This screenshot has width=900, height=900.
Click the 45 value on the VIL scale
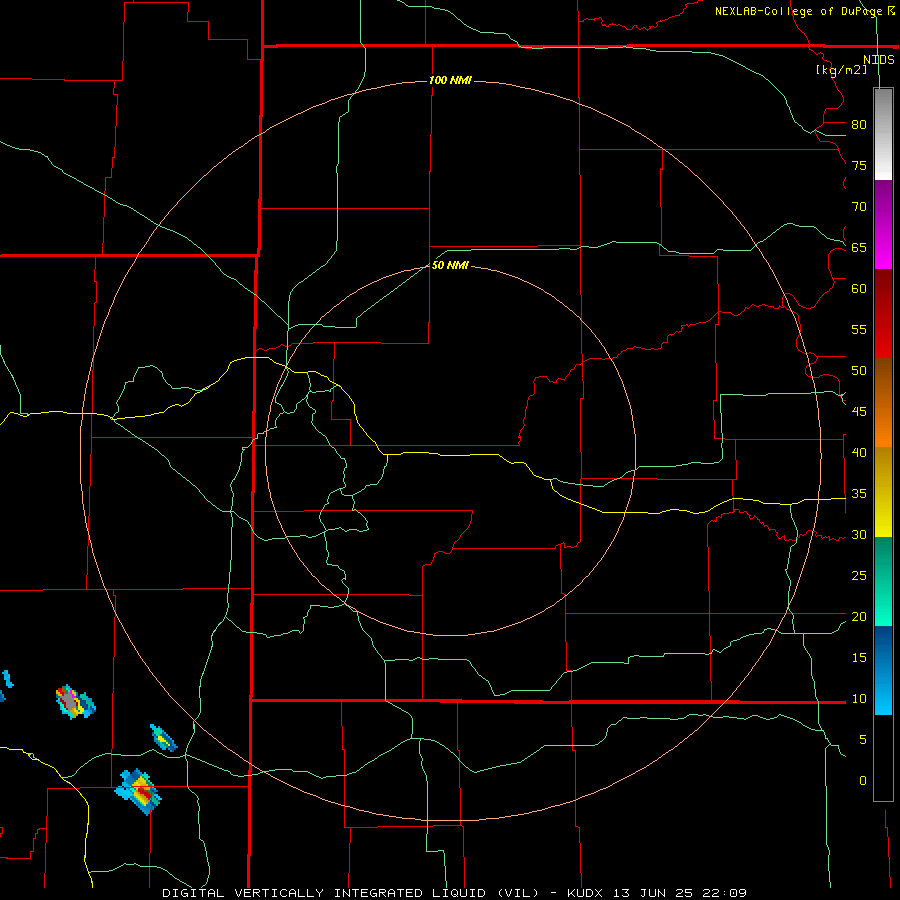pyautogui.click(x=859, y=412)
